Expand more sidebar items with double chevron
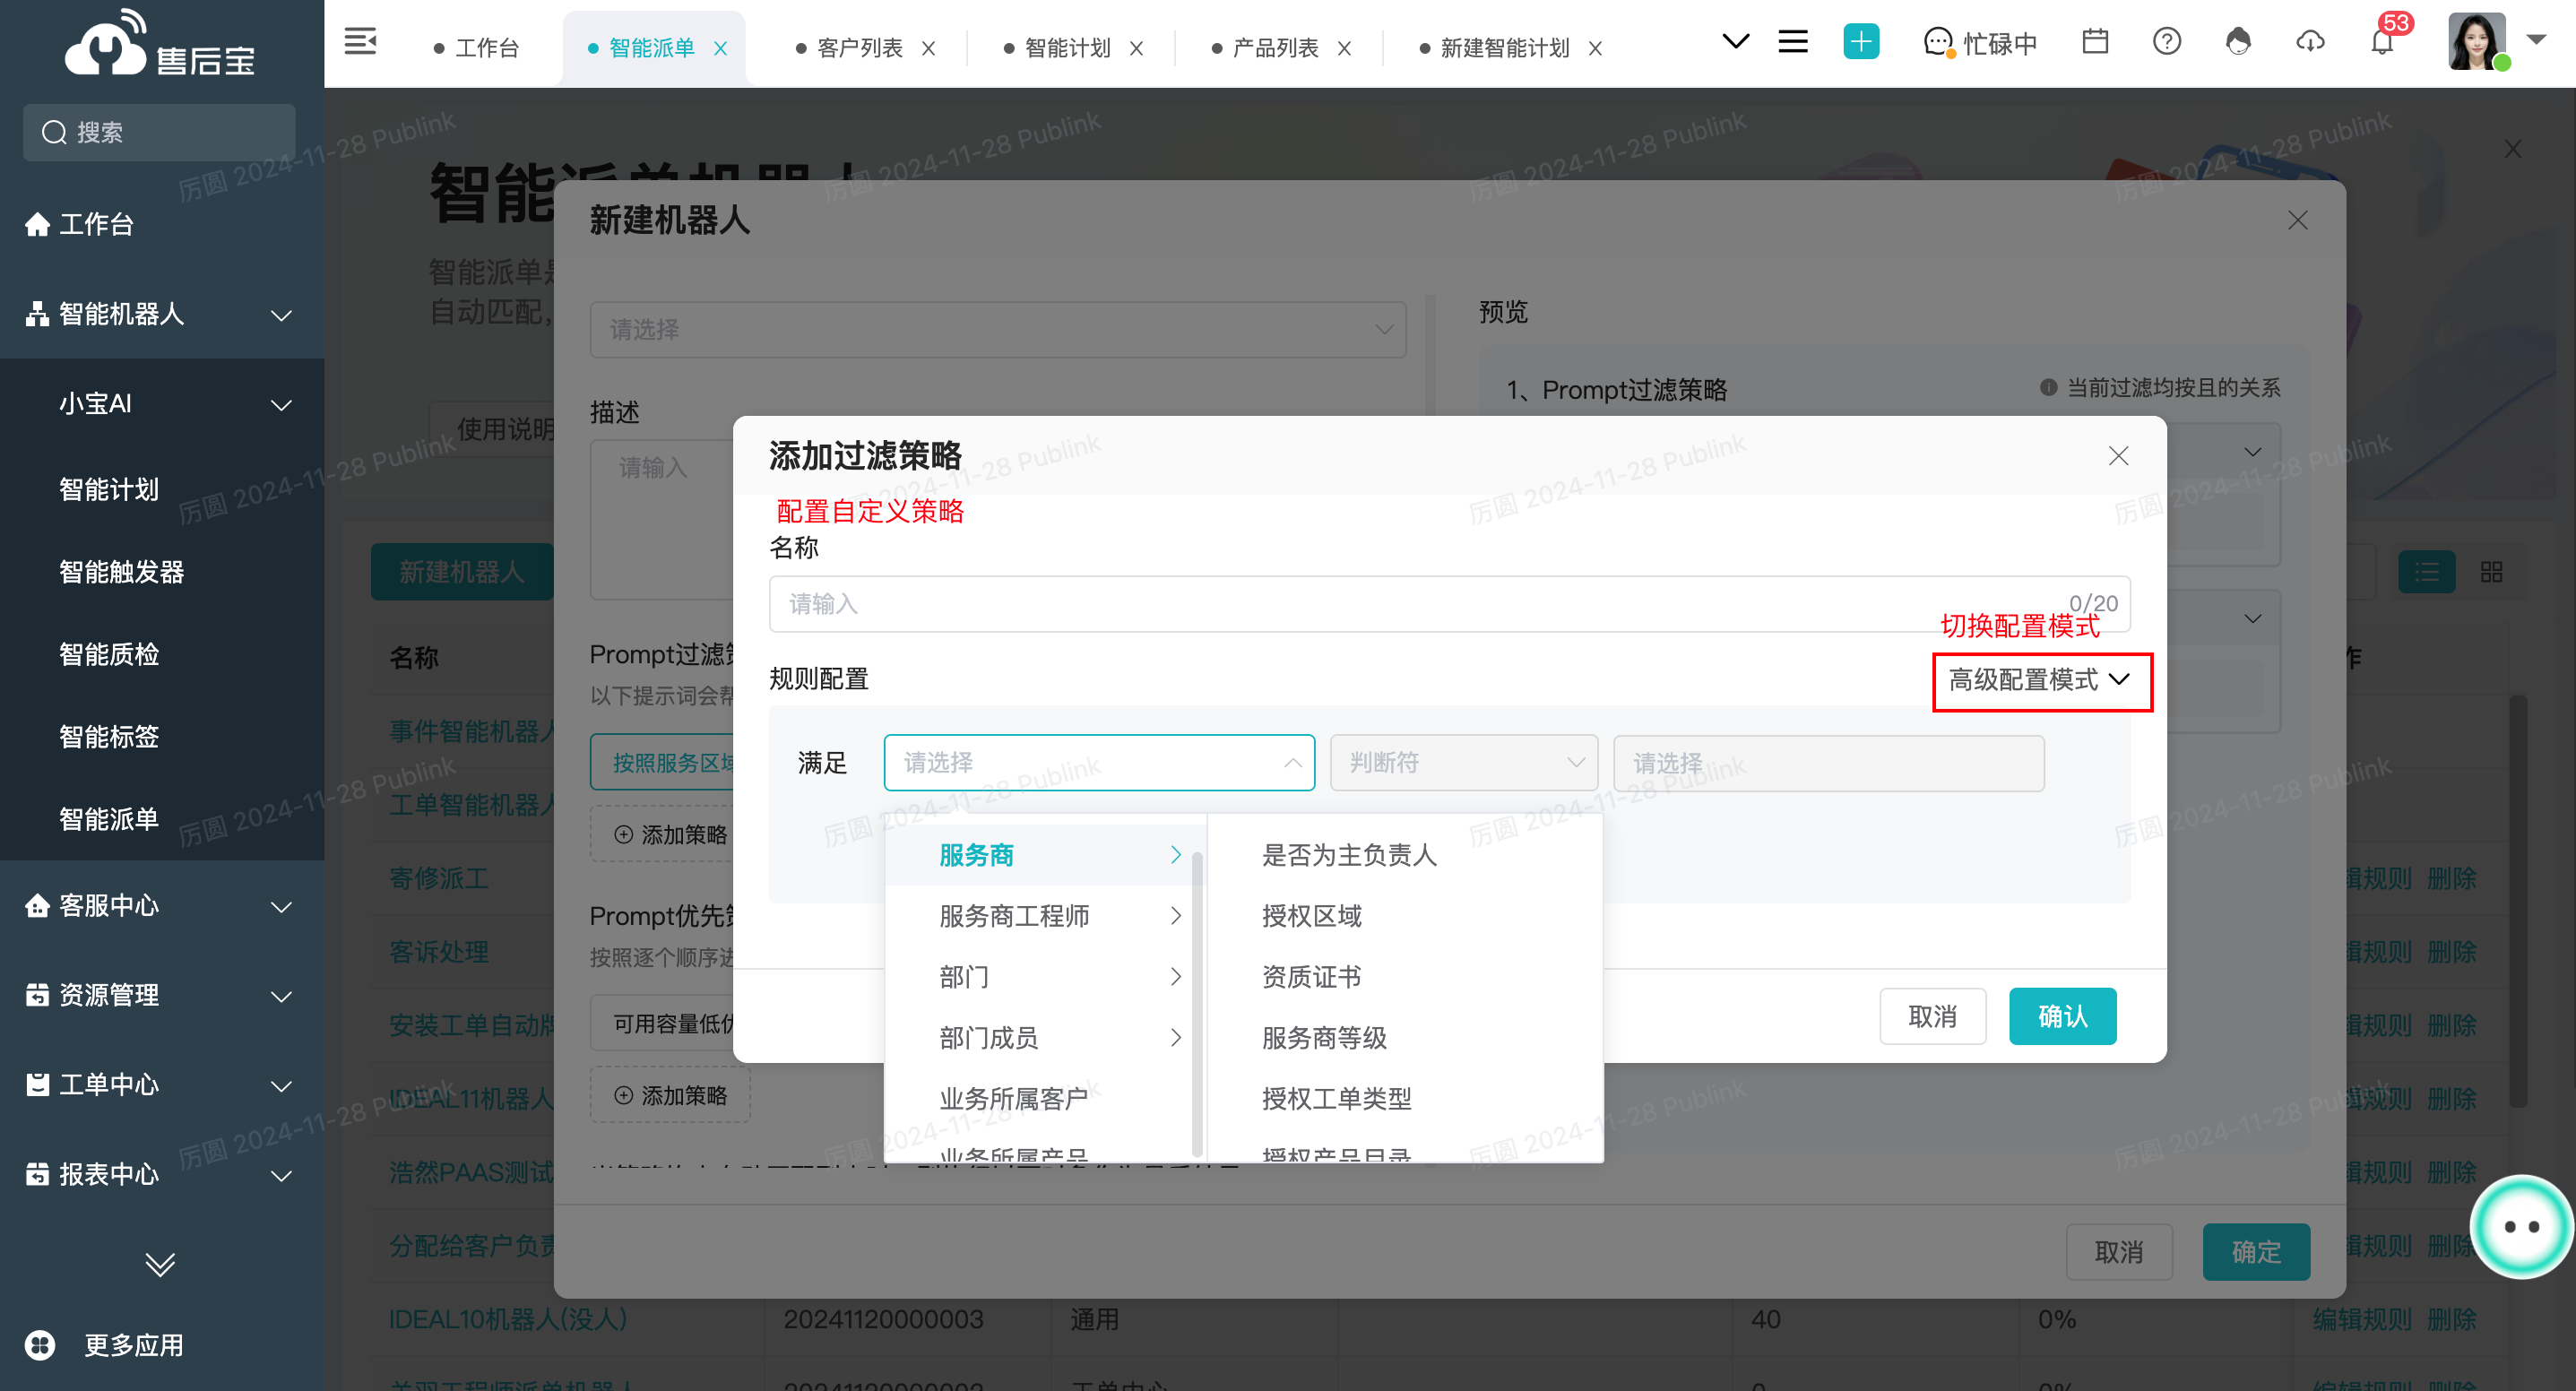Viewport: 2576px width, 1391px height. click(160, 1263)
